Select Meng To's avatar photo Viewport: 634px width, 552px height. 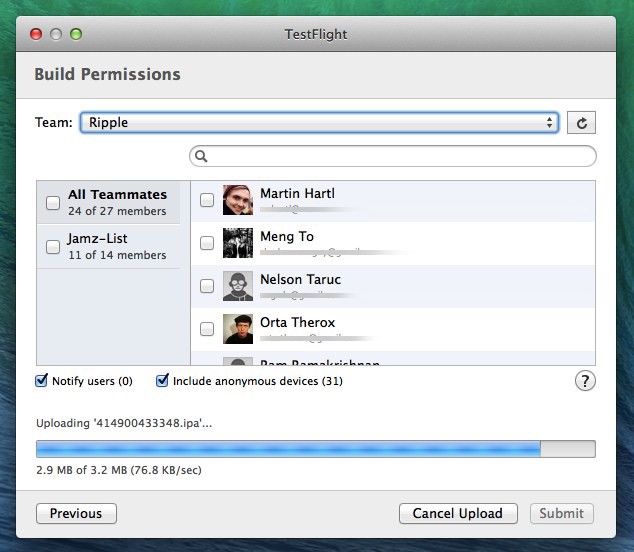click(238, 243)
